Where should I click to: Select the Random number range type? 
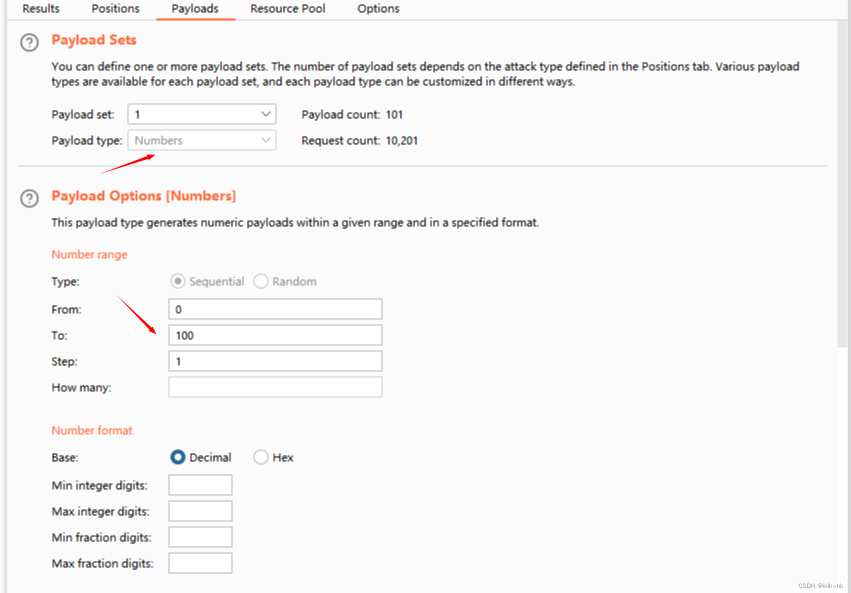coord(261,282)
